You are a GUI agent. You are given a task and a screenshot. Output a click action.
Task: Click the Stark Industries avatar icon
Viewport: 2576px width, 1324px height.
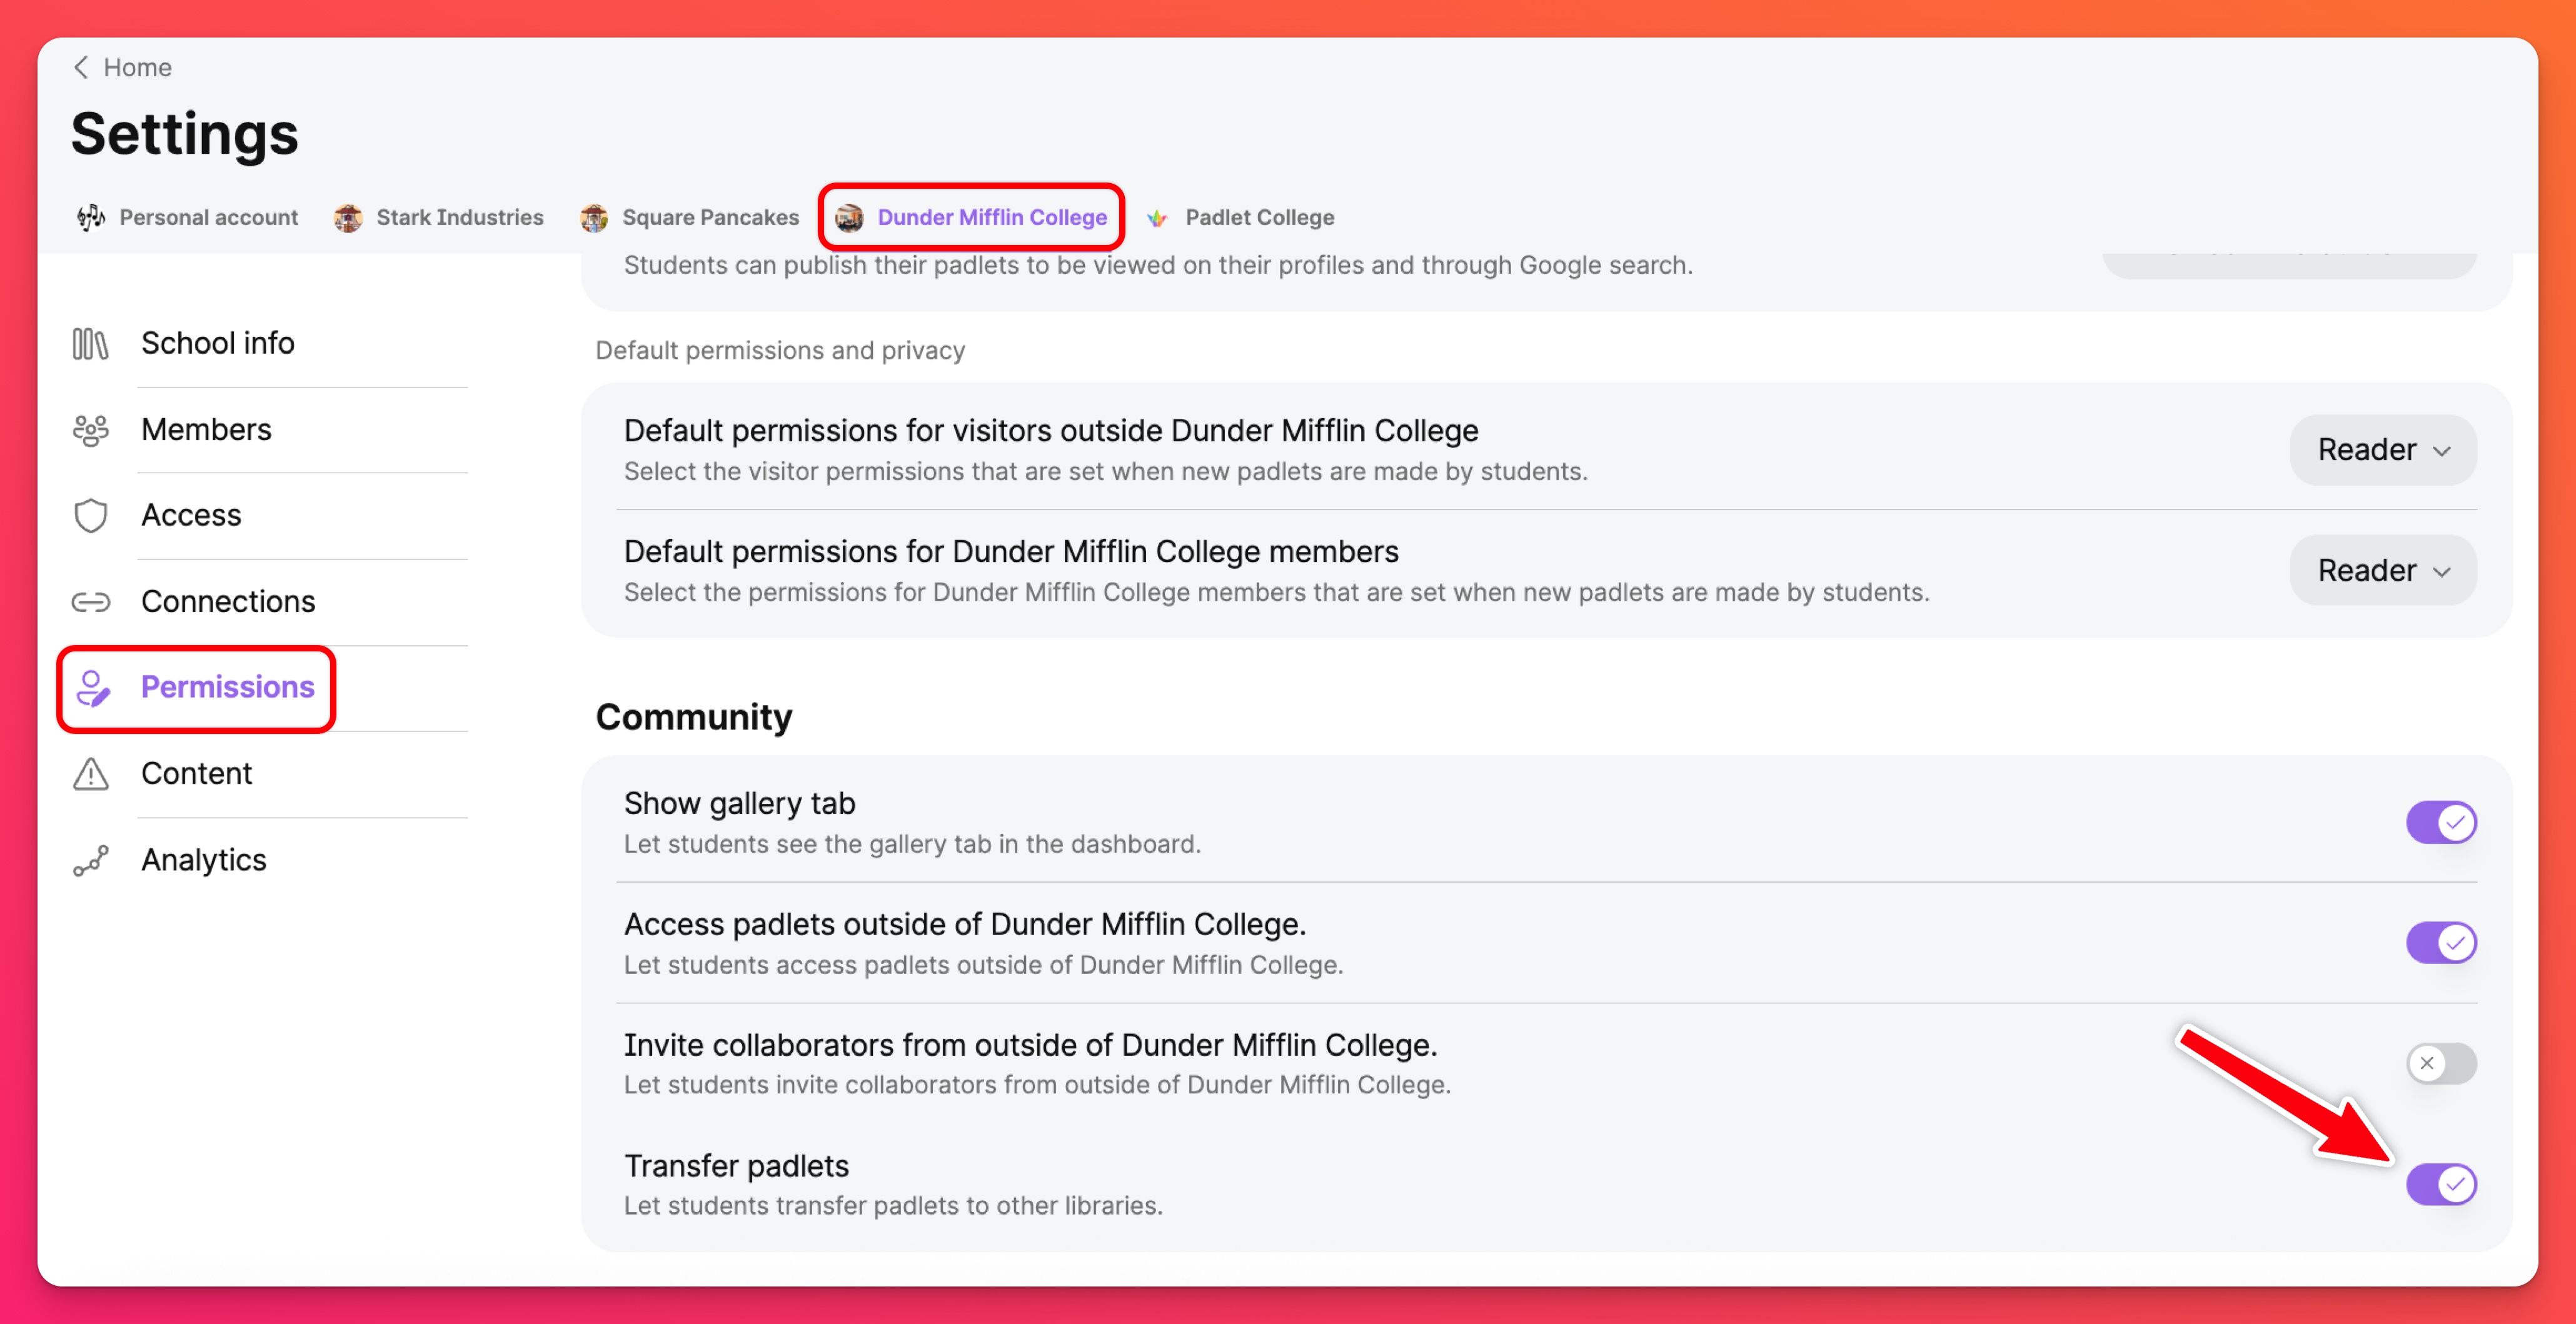pos(348,218)
